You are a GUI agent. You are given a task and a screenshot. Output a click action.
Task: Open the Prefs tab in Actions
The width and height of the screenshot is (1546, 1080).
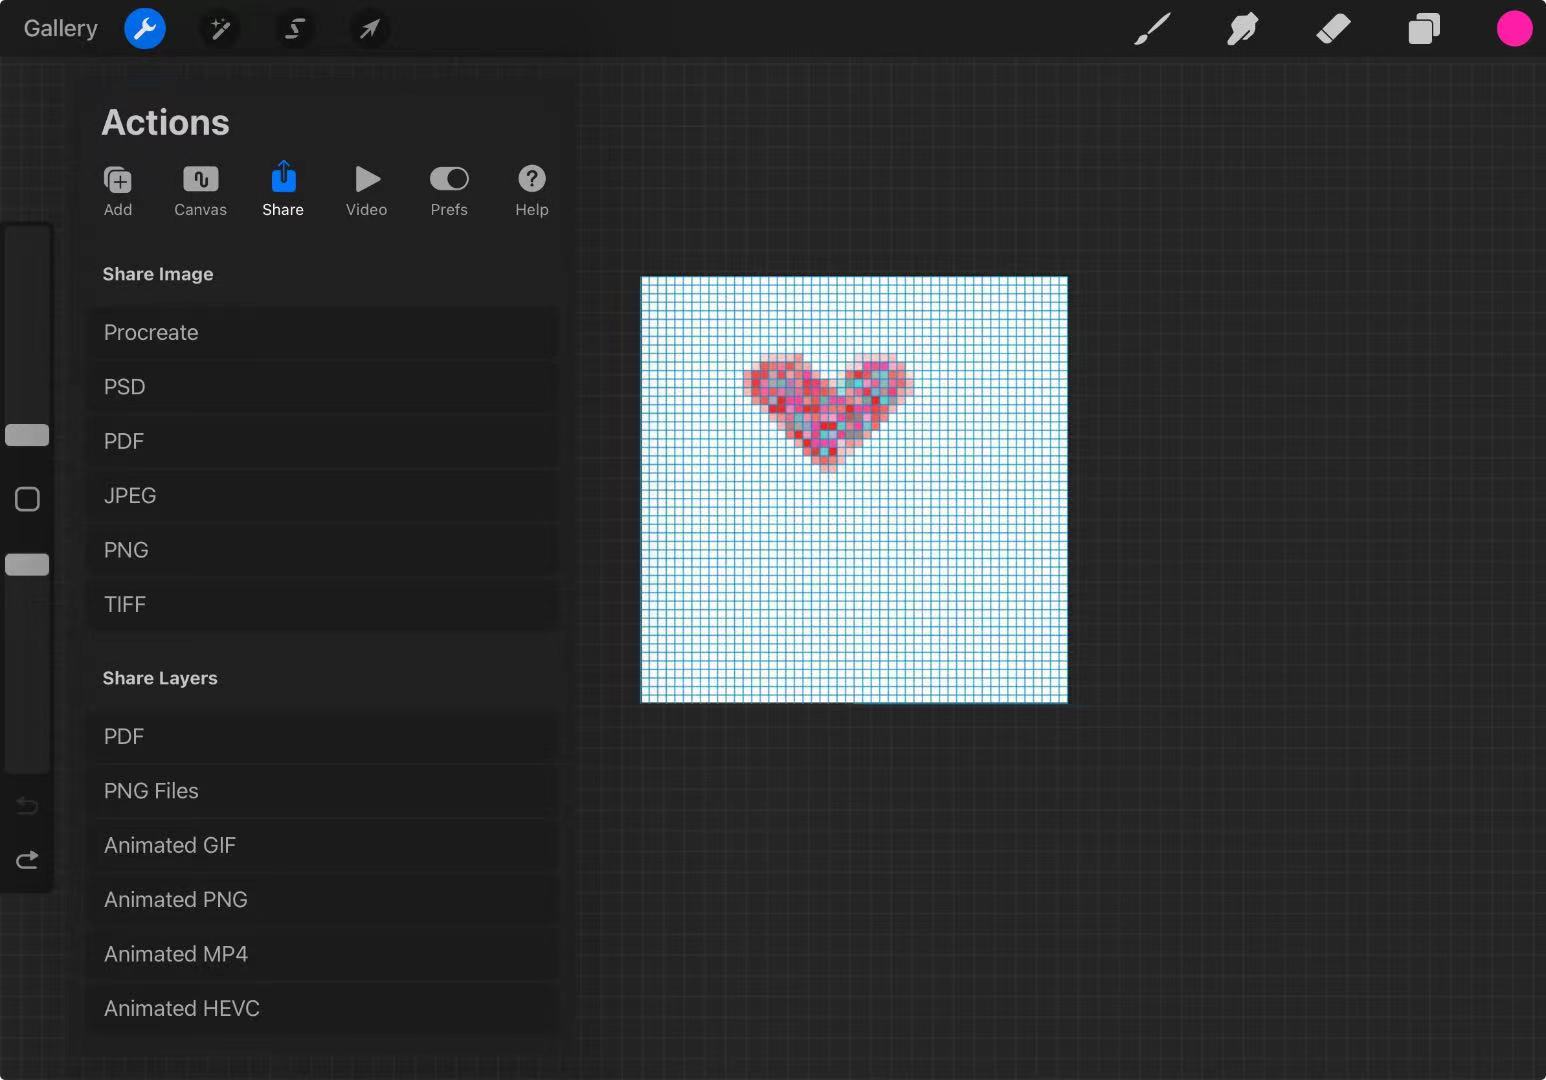[x=449, y=190]
